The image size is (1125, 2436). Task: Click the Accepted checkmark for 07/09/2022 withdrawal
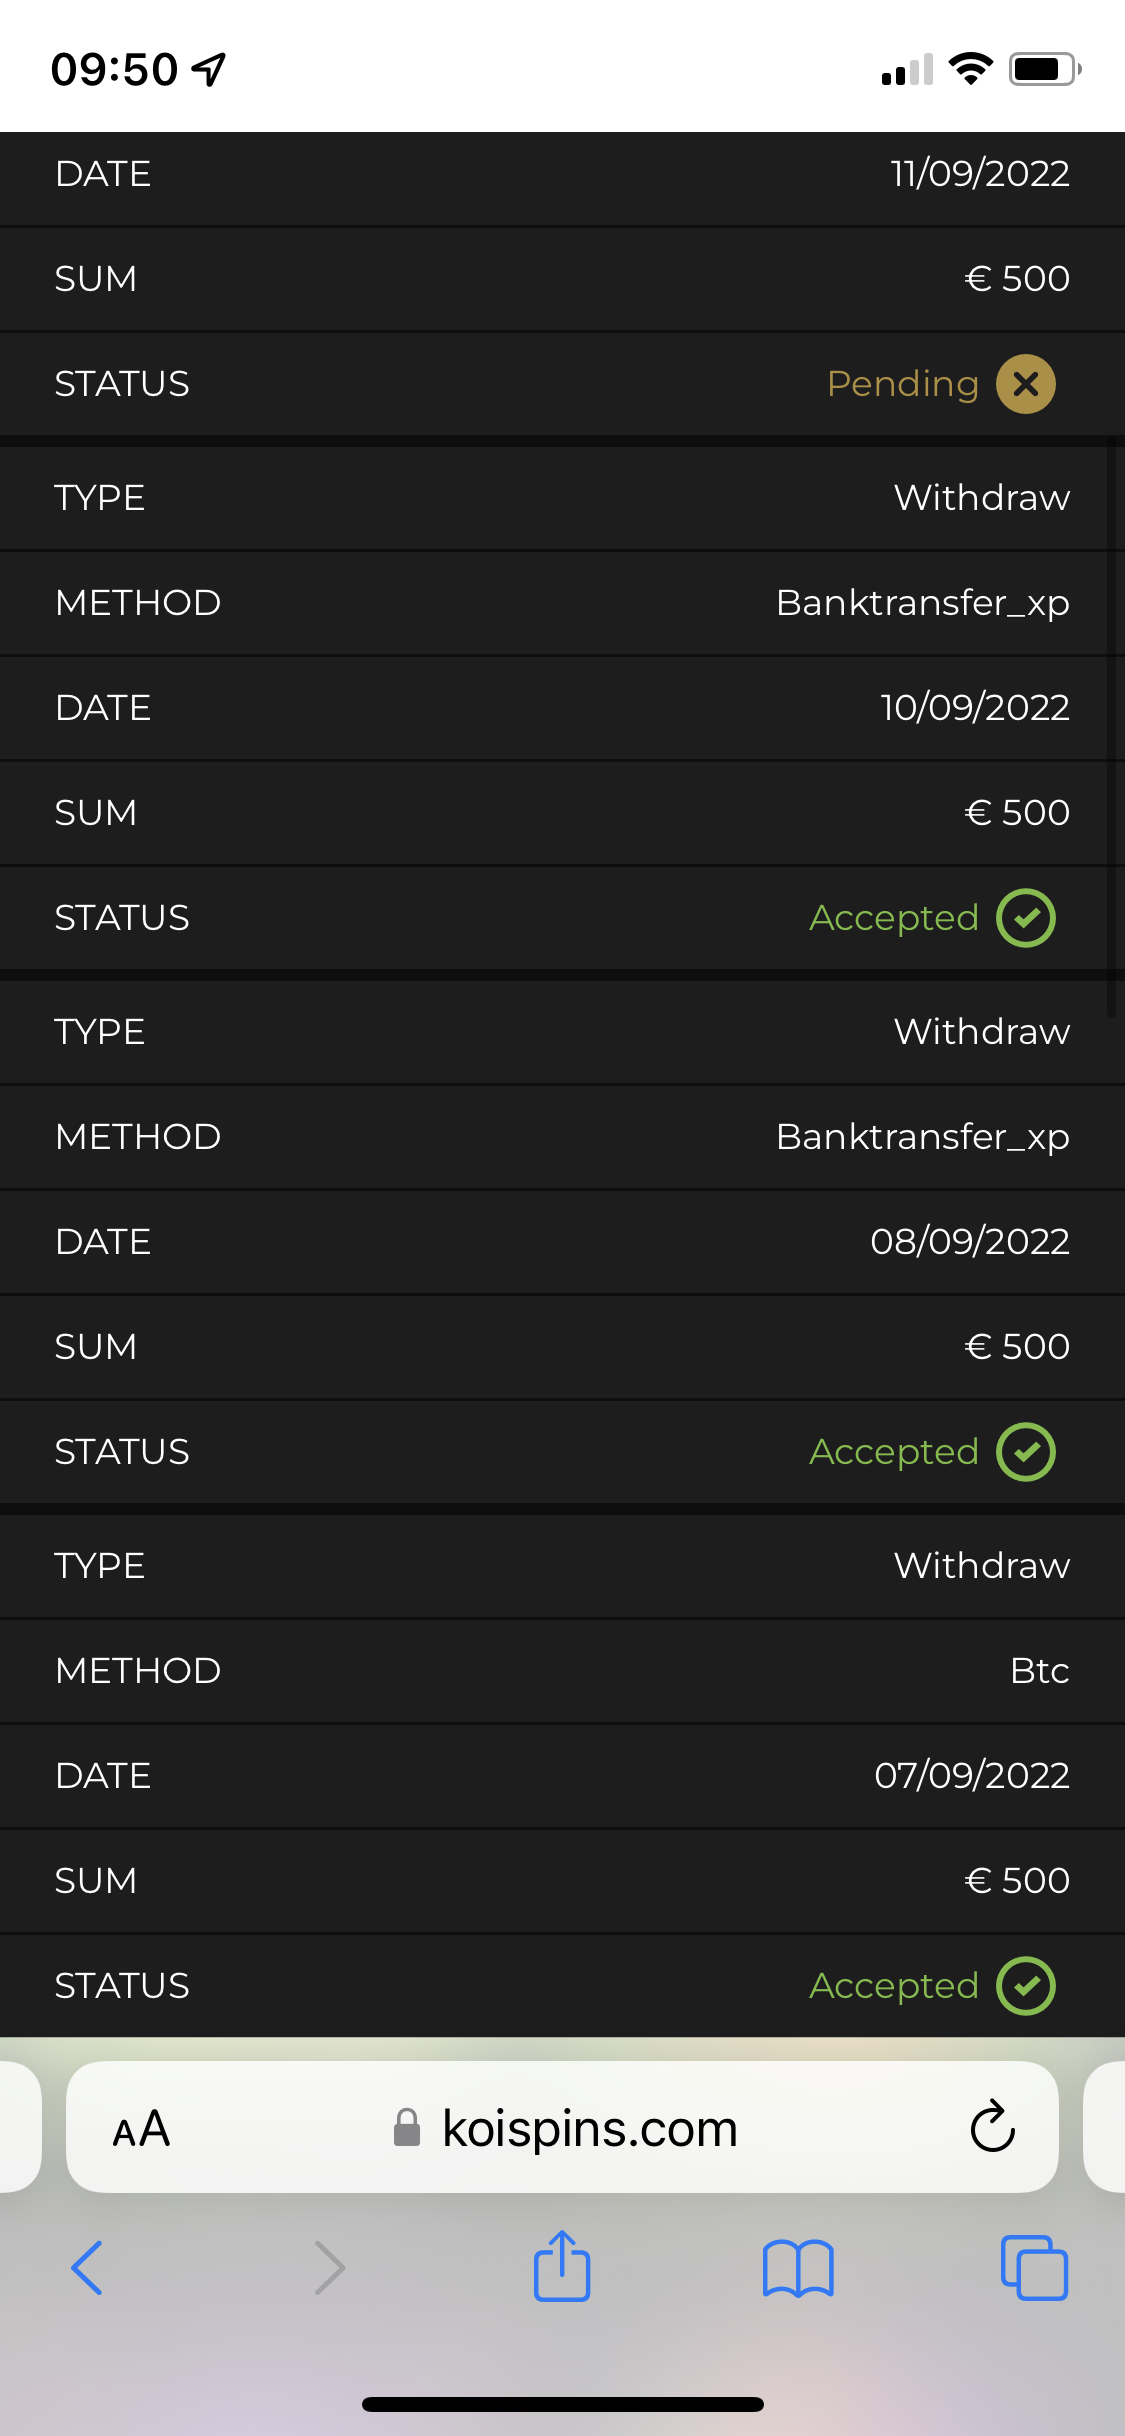click(x=1025, y=1986)
